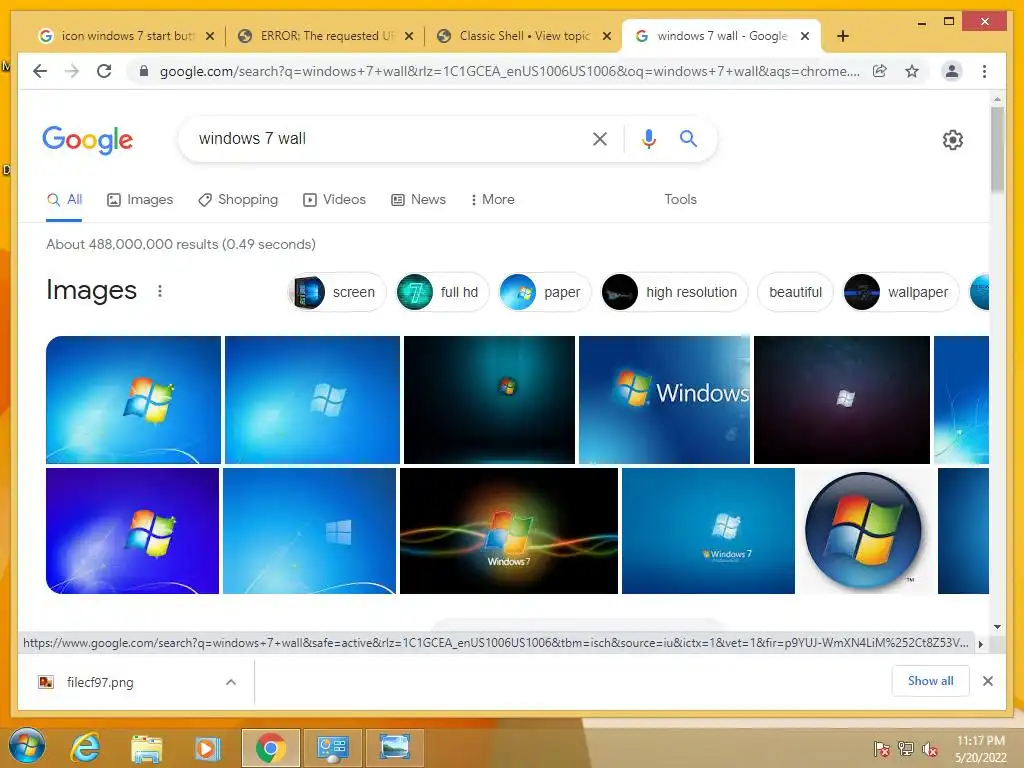1024x768 pixels.
Task: Bookmark this page with the star
Action: pos(912,71)
